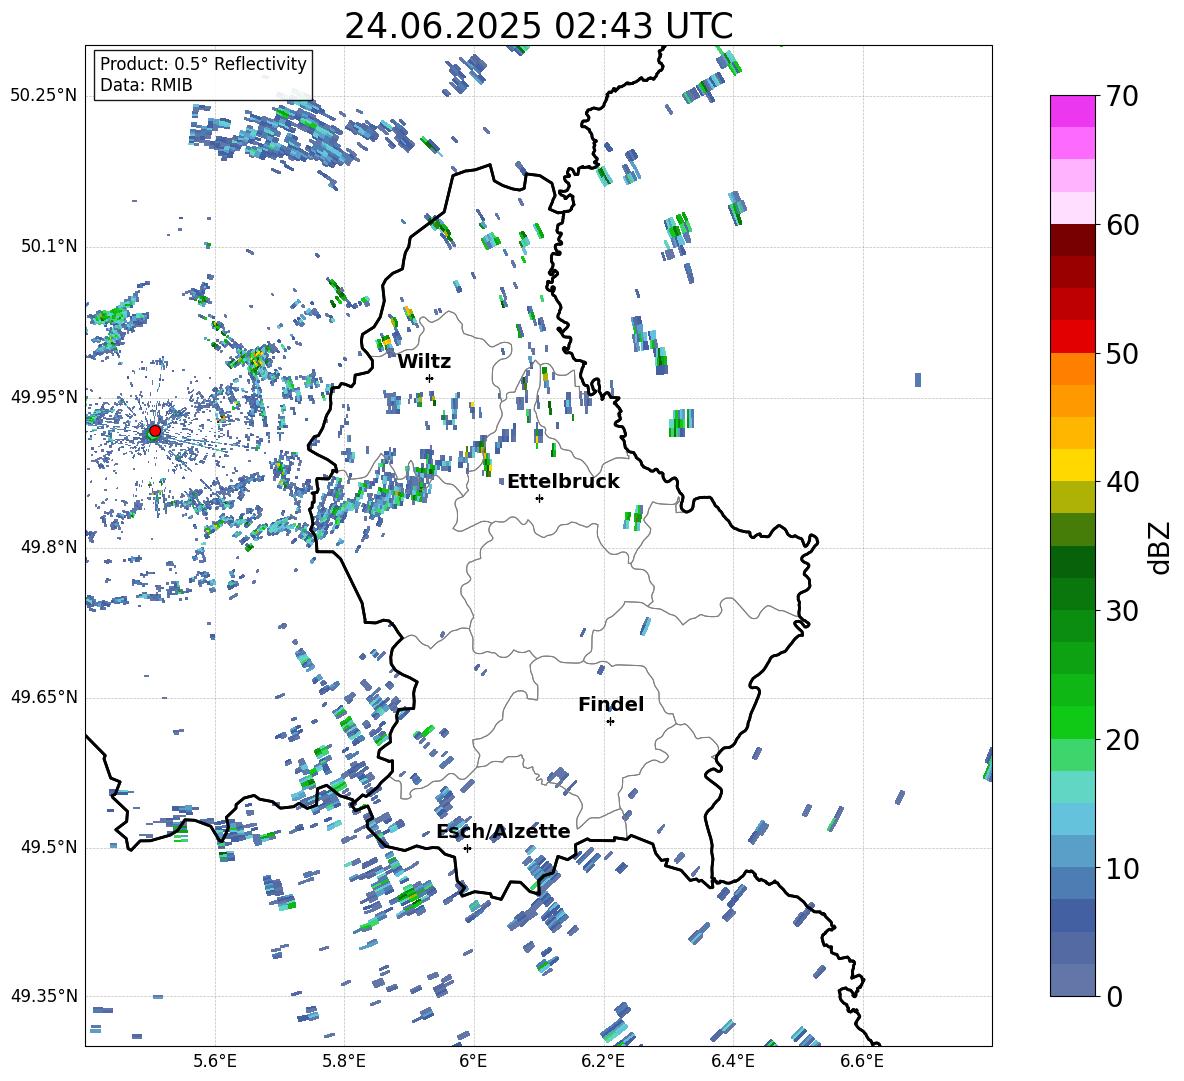Click the Findel station cross marker

(610, 722)
